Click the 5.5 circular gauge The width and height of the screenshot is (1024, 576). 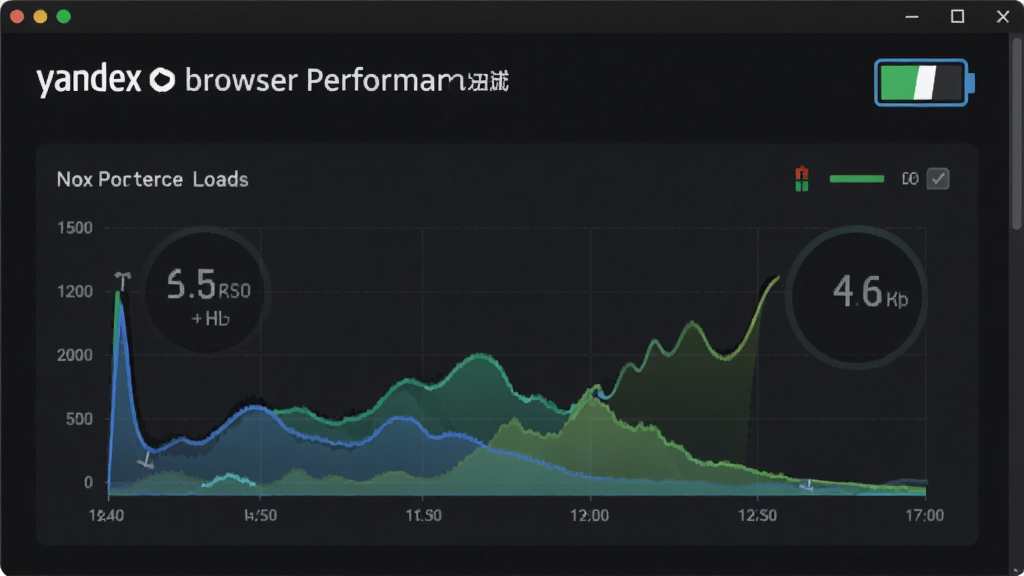click(x=206, y=291)
